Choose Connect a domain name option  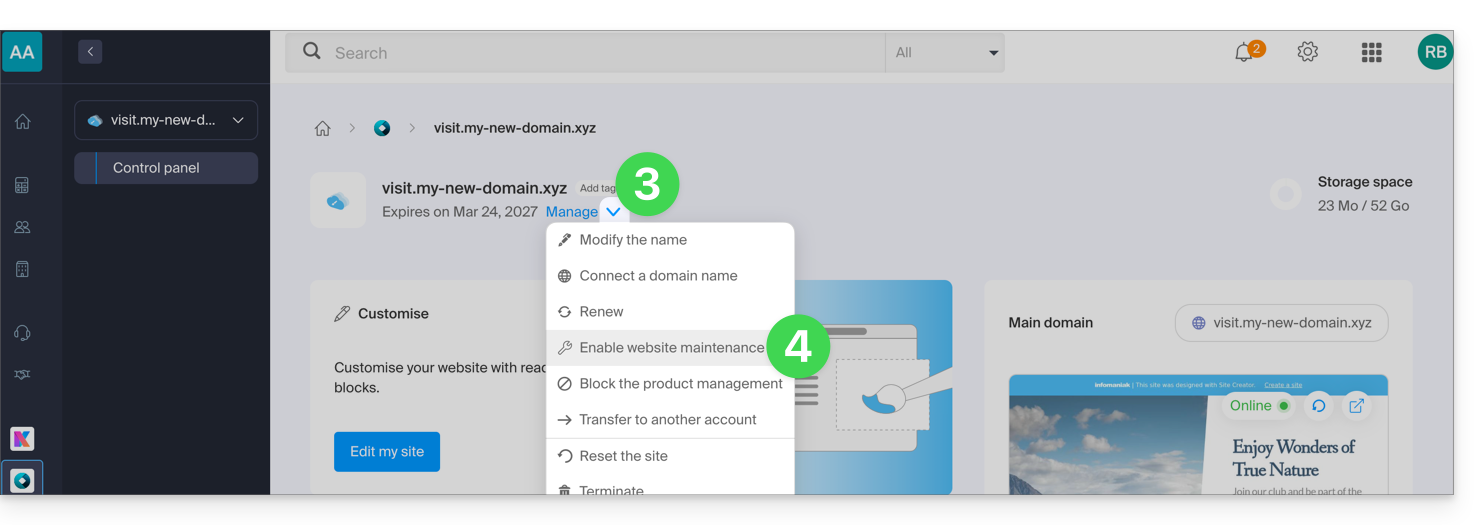pos(658,276)
